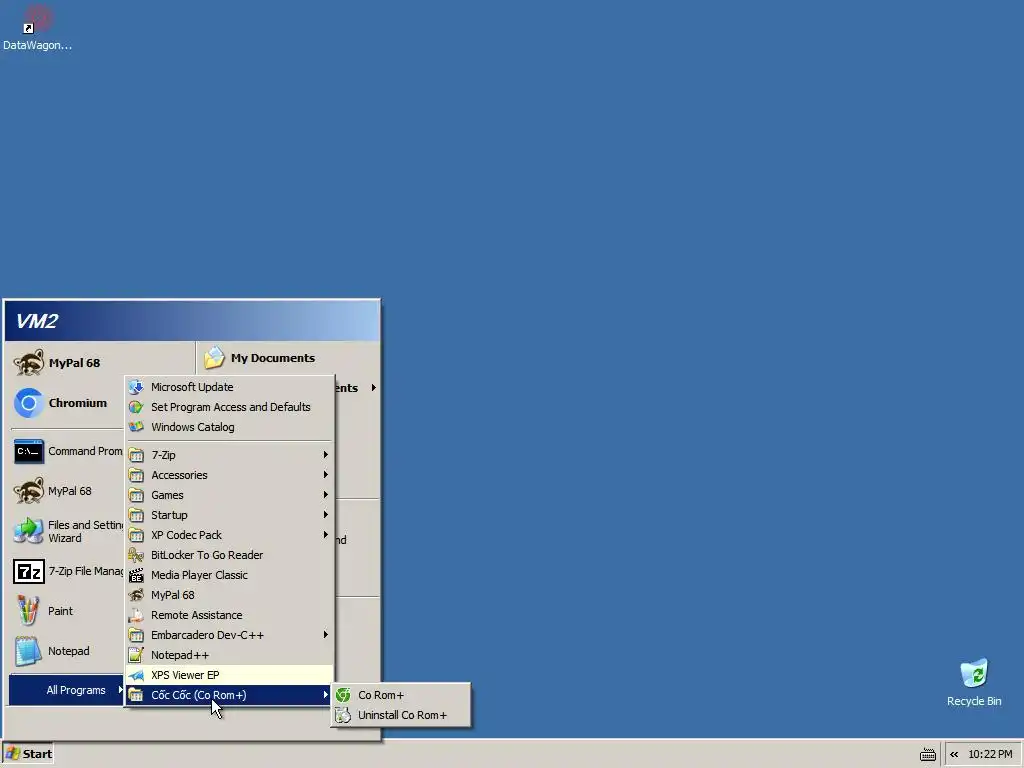Image resolution: width=1024 pixels, height=768 pixels.
Task: Click the My Documents folder icon
Action: click(215, 358)
